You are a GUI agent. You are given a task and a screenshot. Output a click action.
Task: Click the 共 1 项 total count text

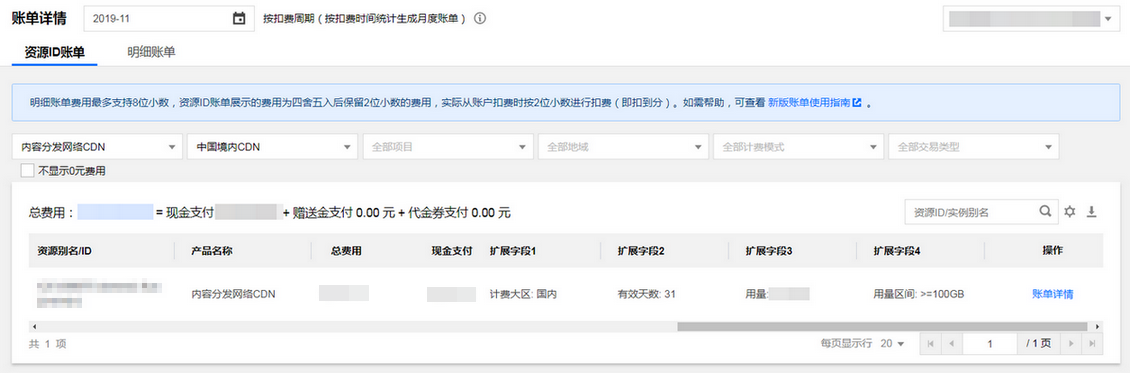tap(48, 344)
